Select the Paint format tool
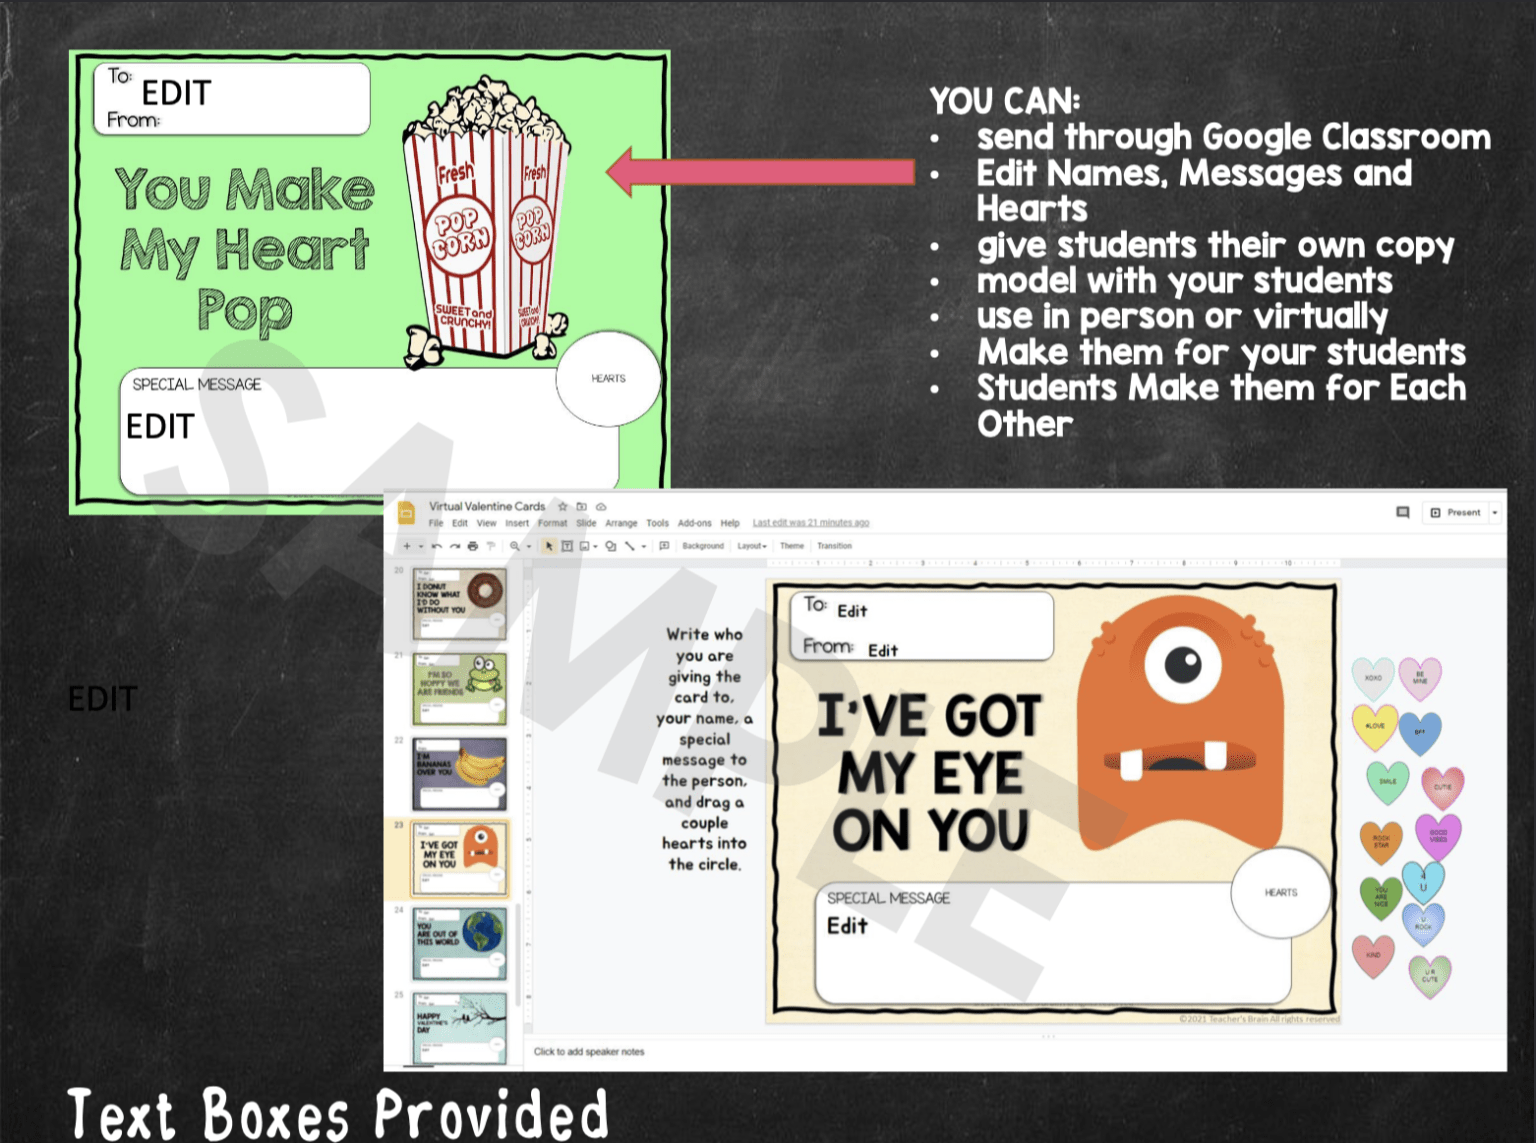The image size is (1536, 1143). click(491, 548)
